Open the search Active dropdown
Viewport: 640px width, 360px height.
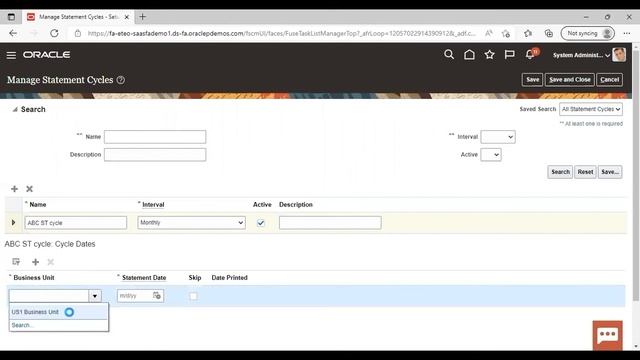coord(491,155)
